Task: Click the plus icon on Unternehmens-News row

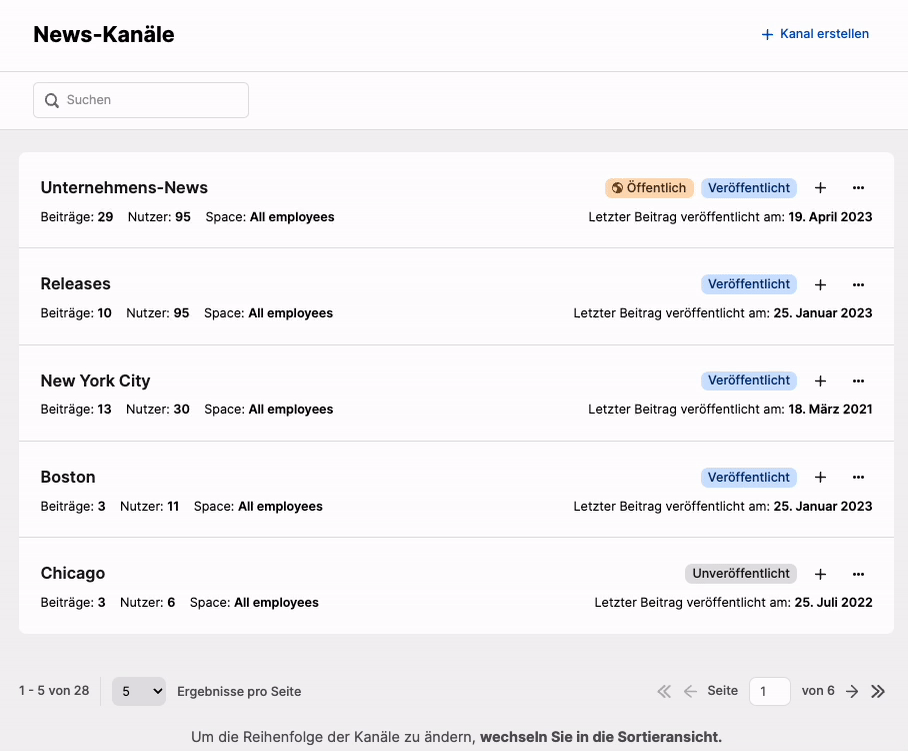Action: [x=820, y=188]
